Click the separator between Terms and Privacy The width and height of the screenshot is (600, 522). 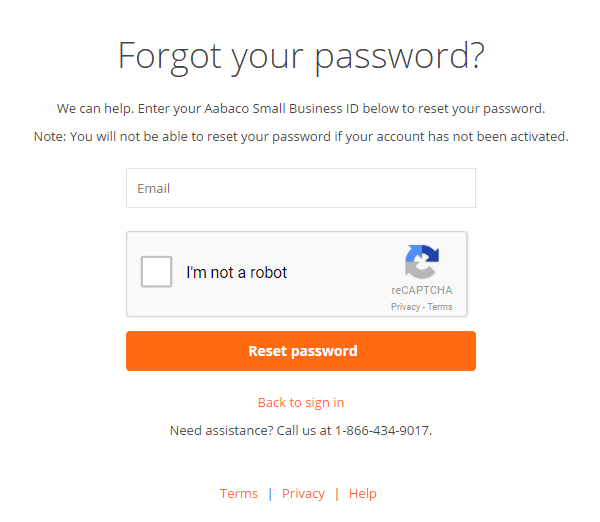point(270,493)
